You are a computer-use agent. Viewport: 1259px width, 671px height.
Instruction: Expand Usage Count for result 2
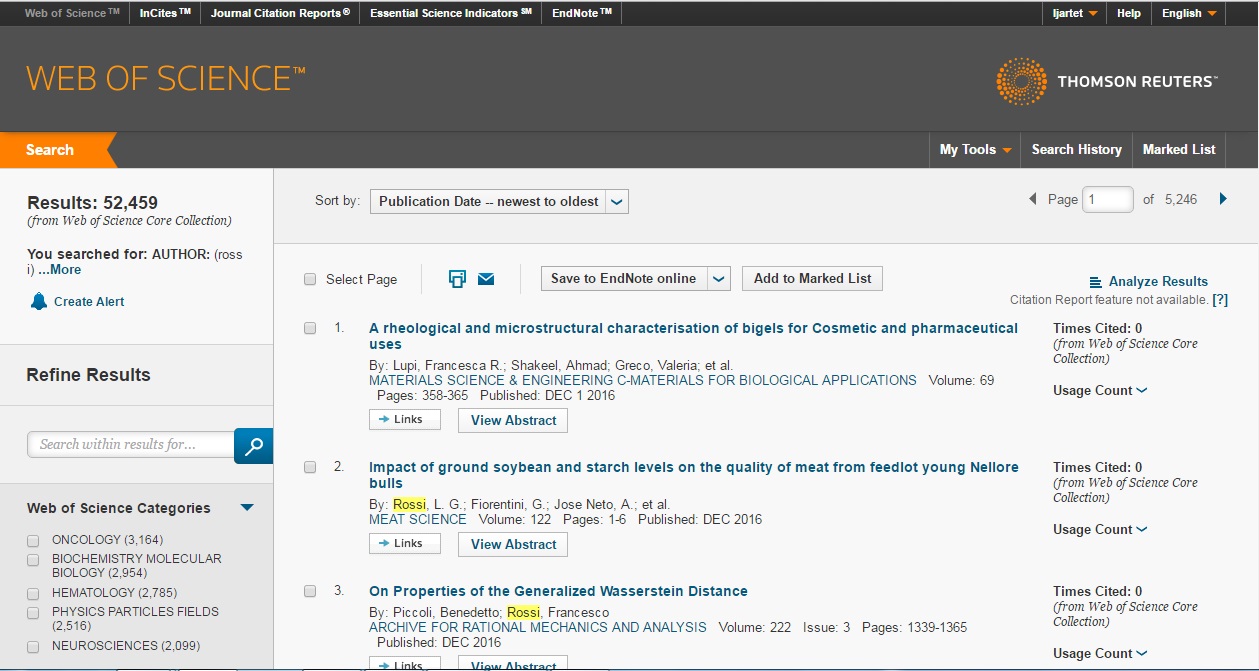(x=1100, y=529)
